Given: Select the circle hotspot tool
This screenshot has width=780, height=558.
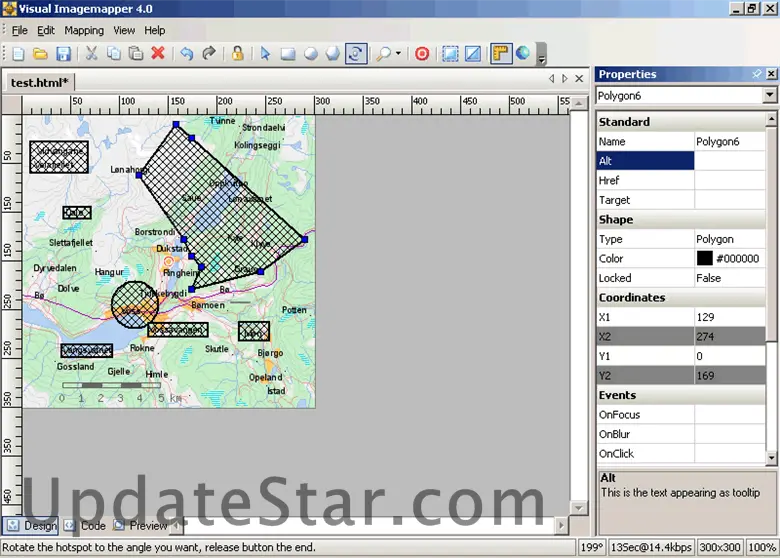Looking at the screenshot, I should 311,53.
